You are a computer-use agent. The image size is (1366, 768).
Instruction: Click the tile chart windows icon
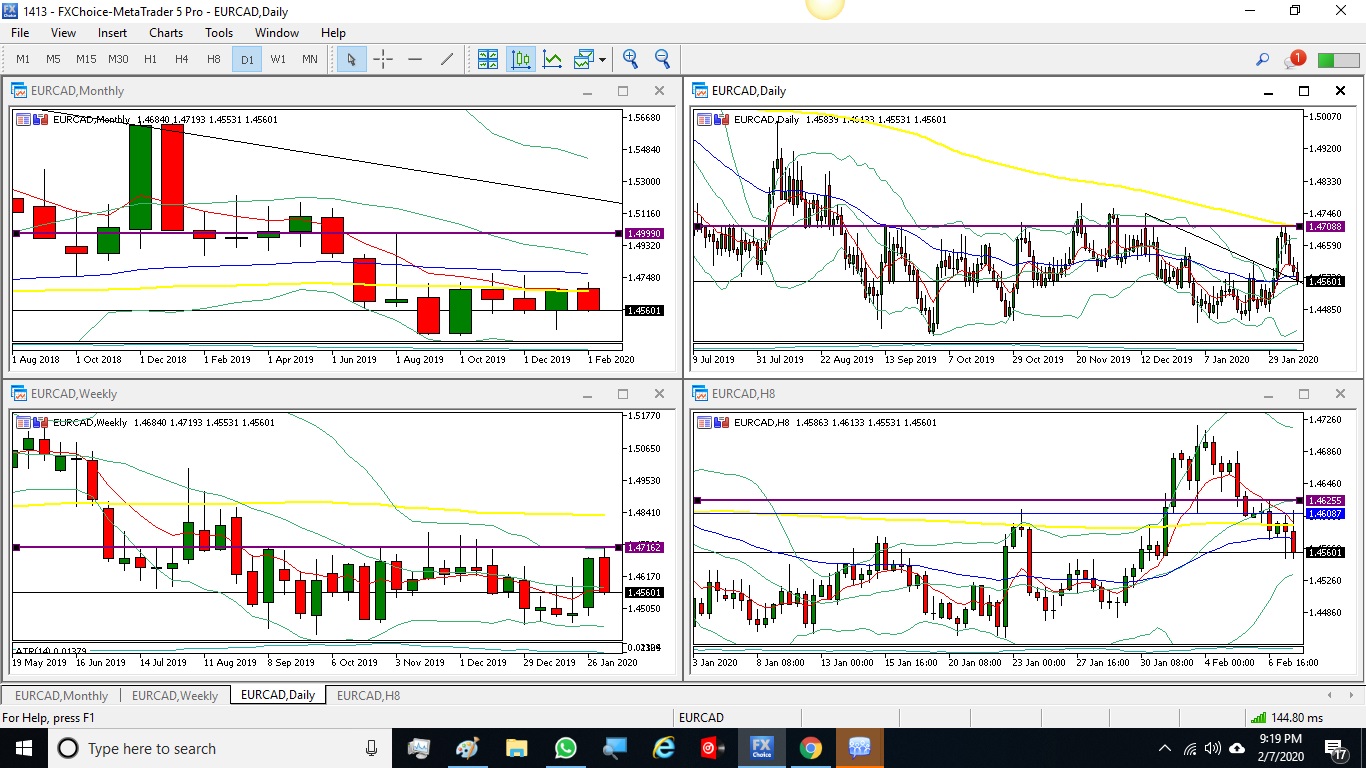[488, 59]
